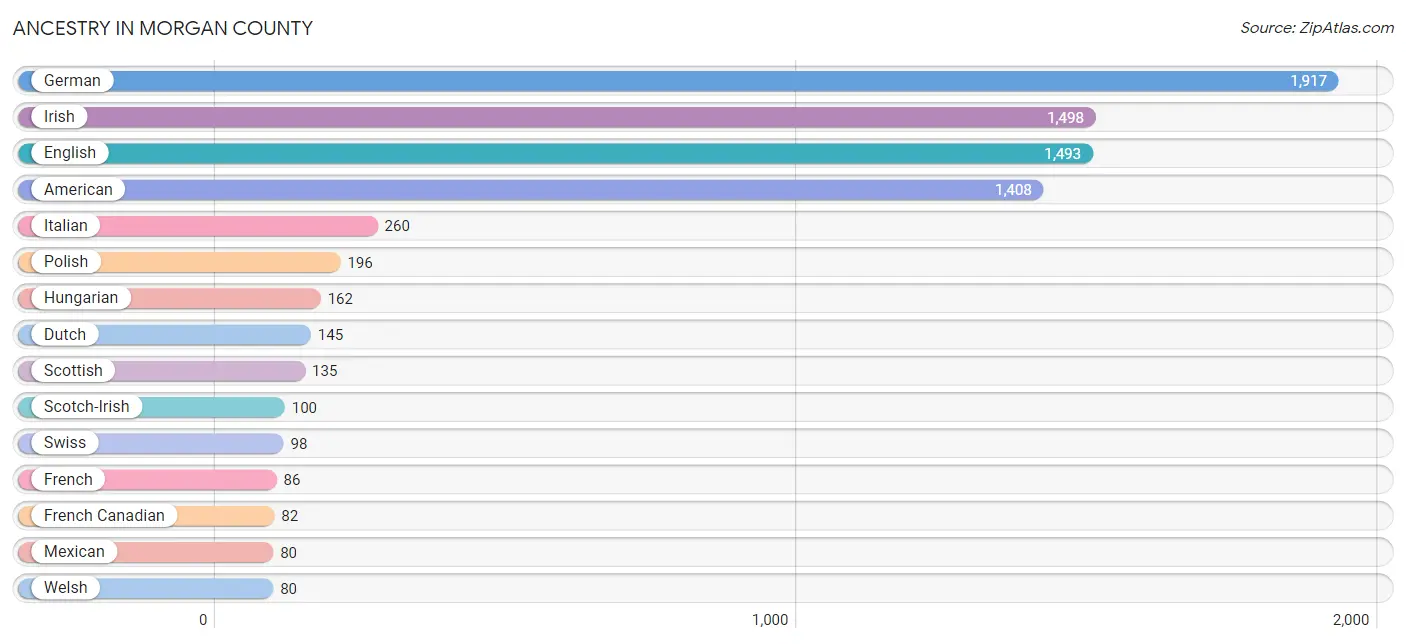Viewport: 1406px width, 644px height.
Task: Click the Scotch-Irish value 100
Action: pos(304,408)
